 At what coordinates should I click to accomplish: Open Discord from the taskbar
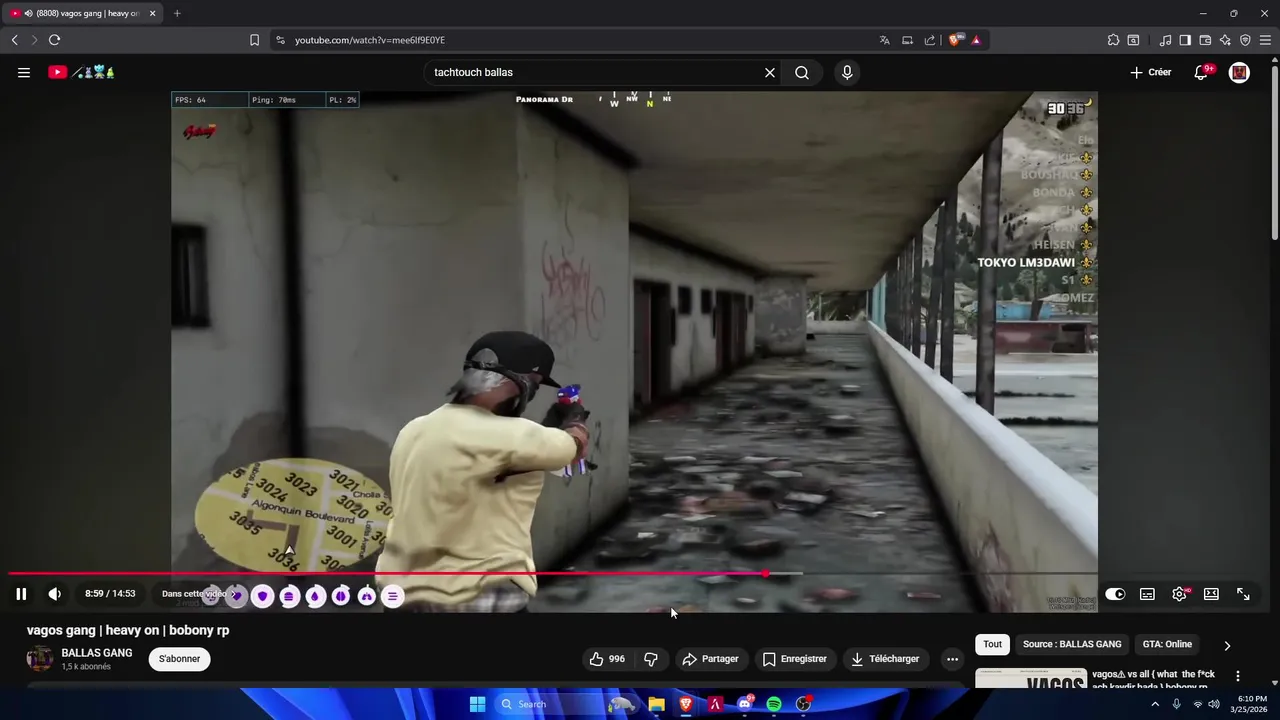tap(745, 704)
